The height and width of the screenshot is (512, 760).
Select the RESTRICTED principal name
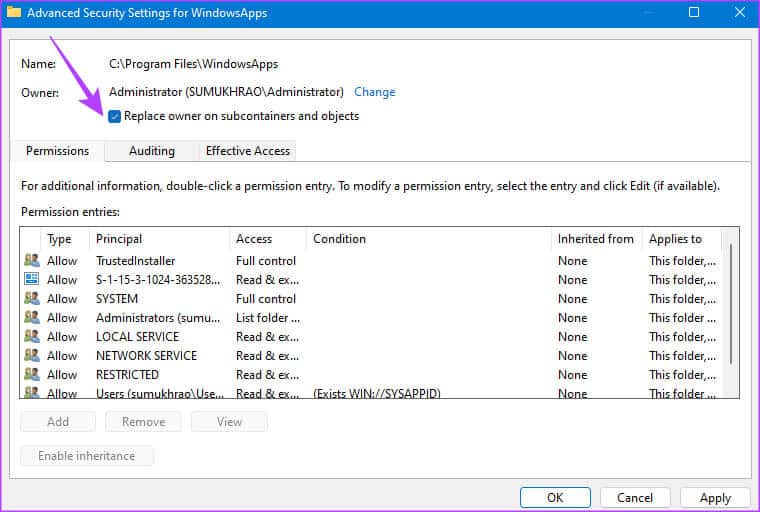pos(127,374)
